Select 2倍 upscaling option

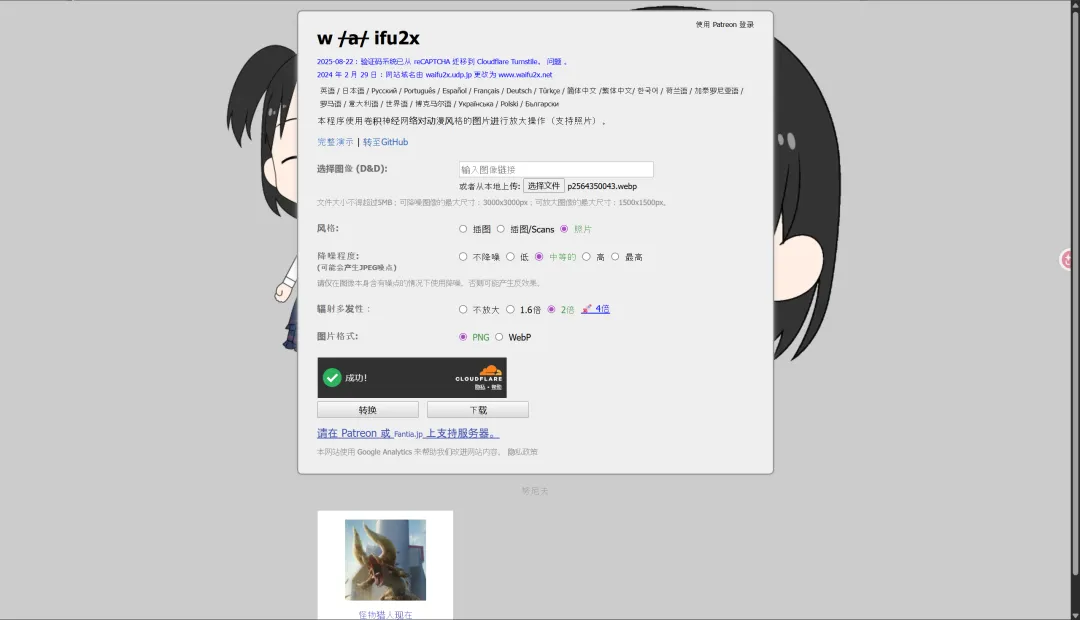pos(551,309)
